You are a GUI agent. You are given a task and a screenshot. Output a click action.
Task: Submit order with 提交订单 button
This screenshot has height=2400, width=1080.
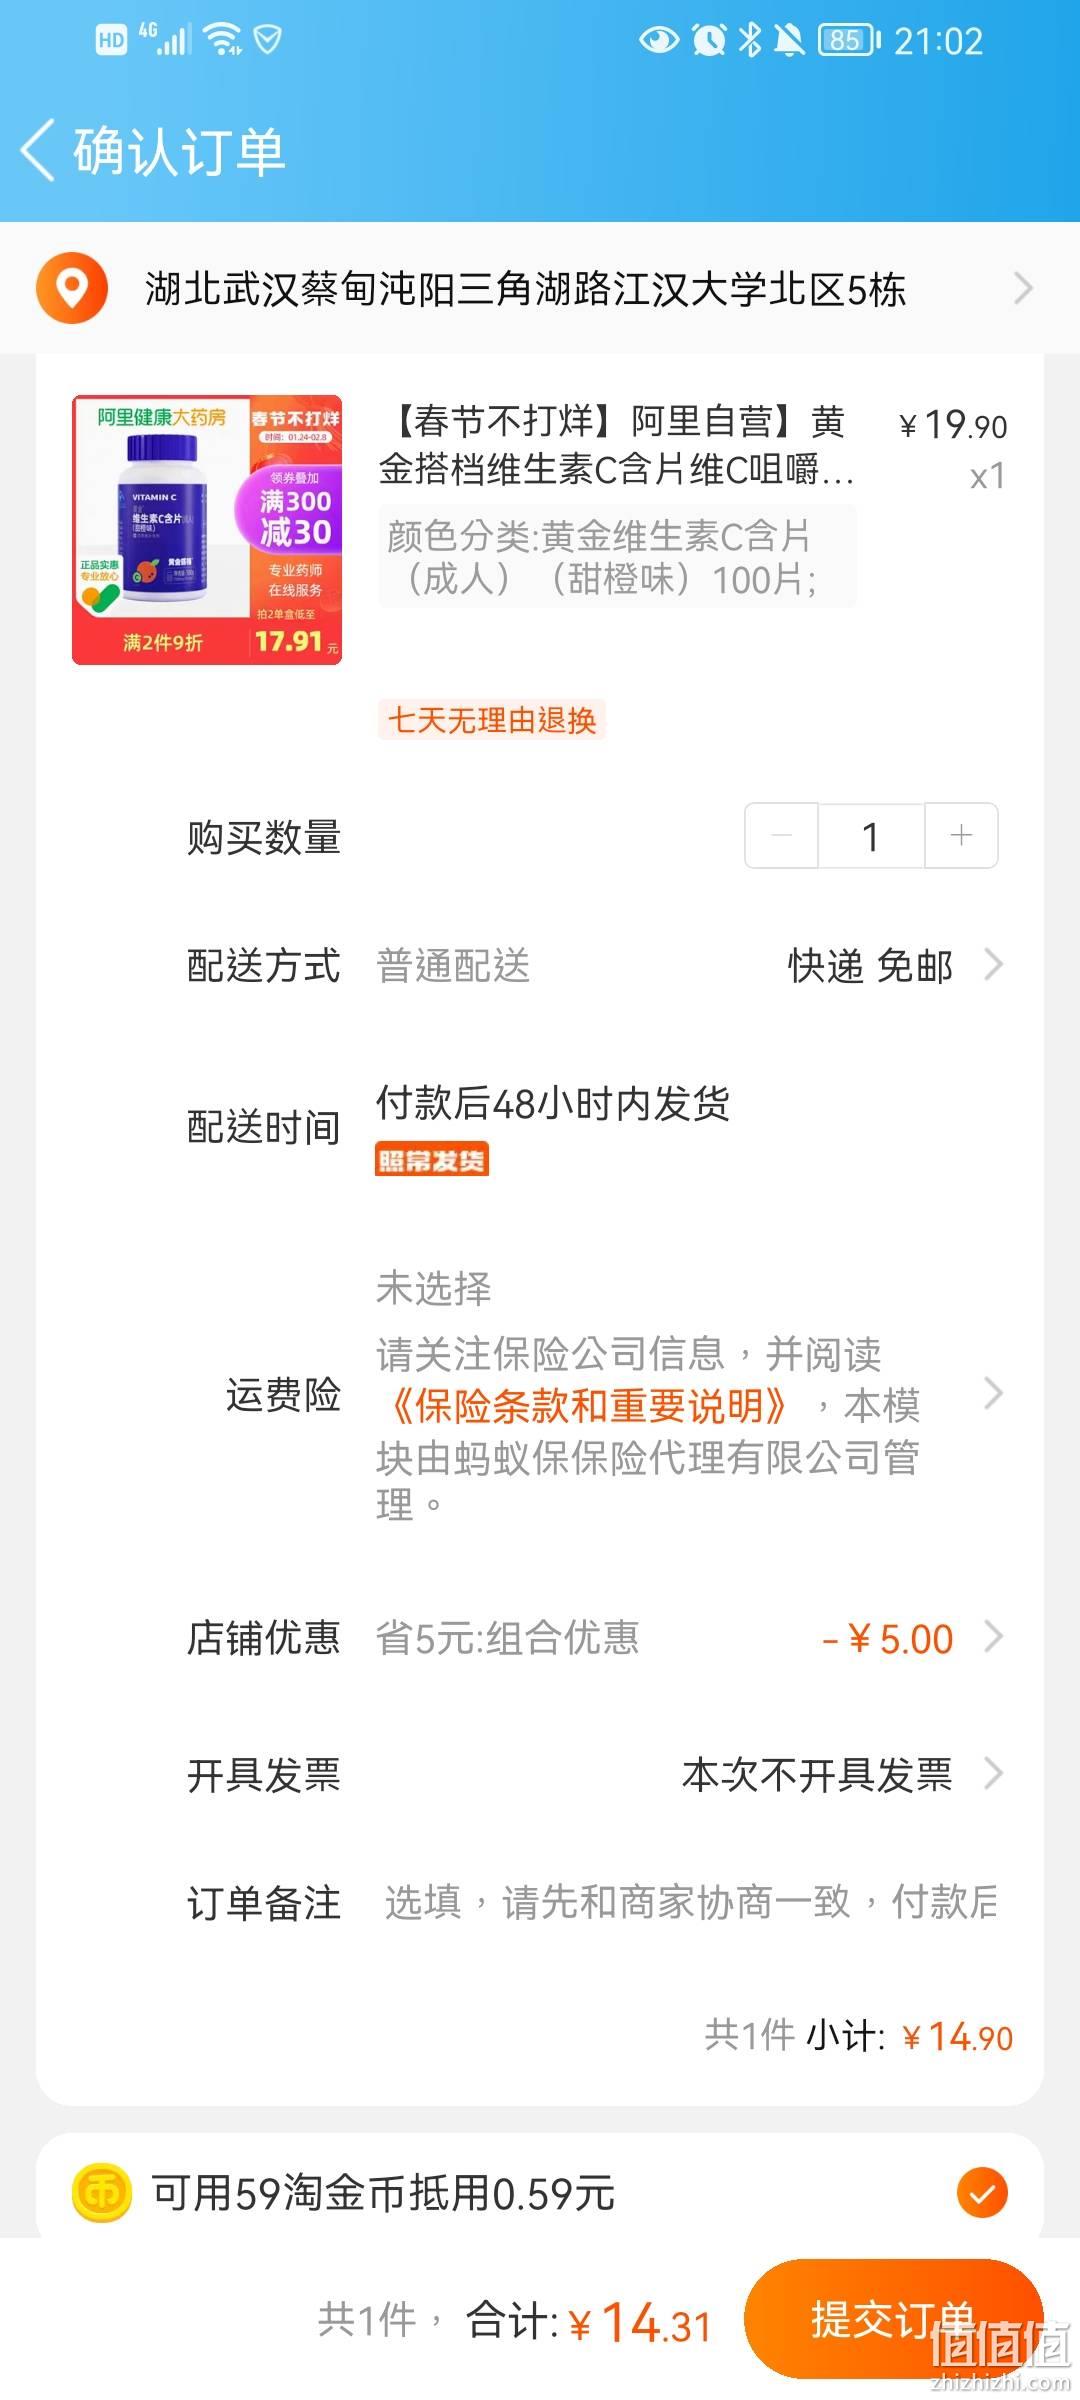[x=893, y=2318]
